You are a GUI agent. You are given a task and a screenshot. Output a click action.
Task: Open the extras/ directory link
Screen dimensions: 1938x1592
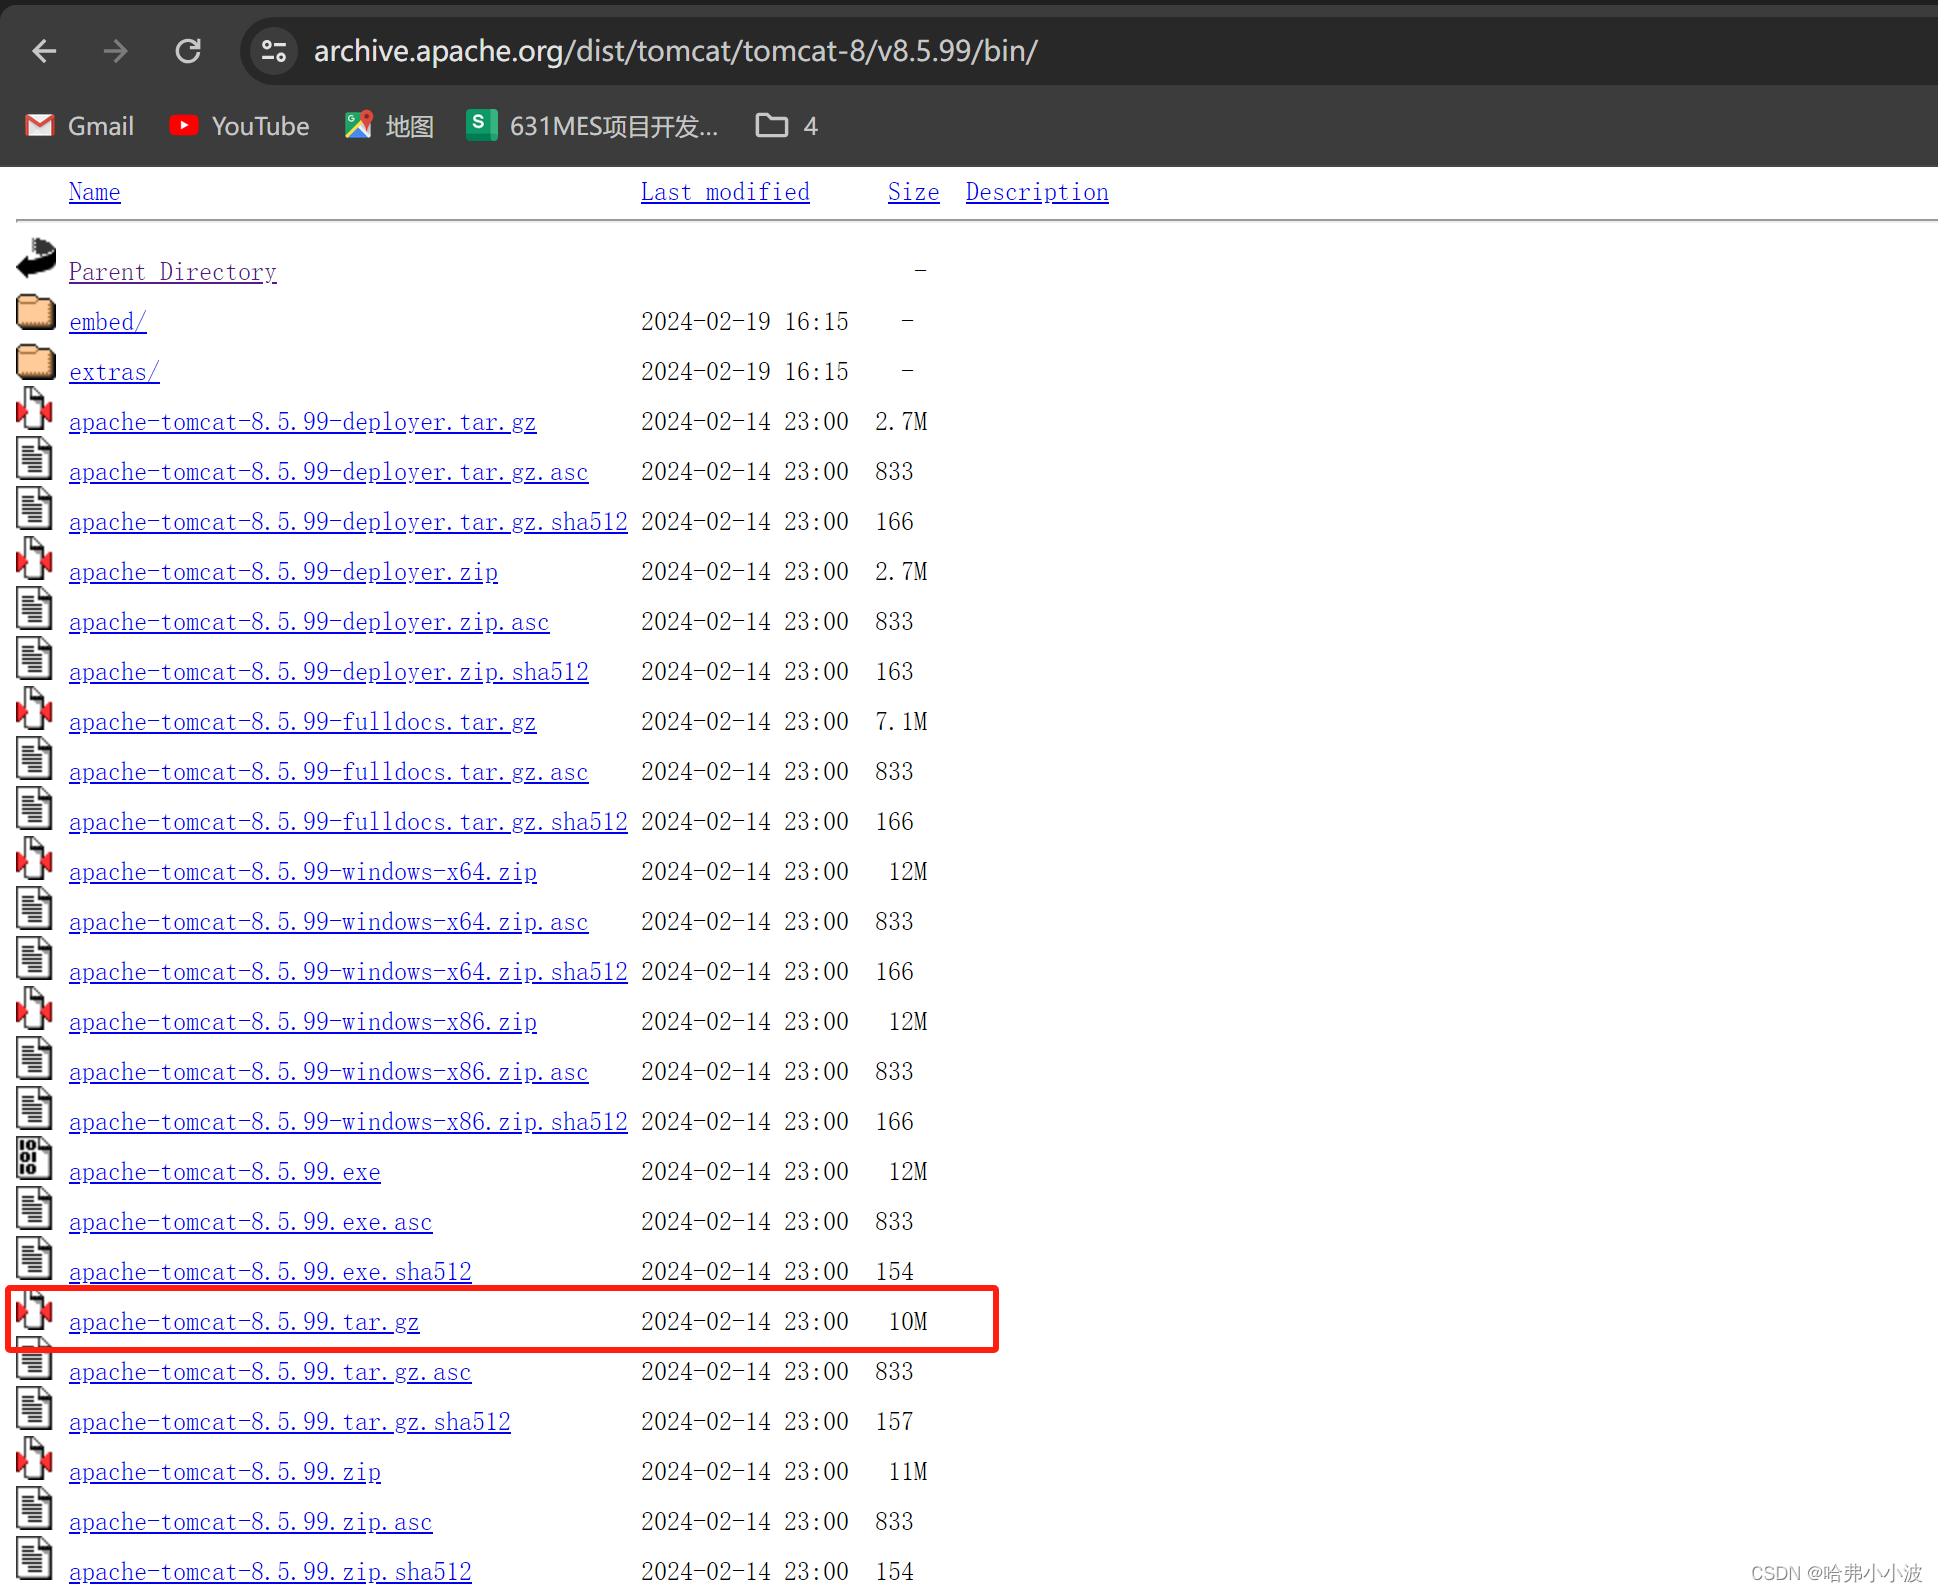pyautogui.click(x=114, y=372)
